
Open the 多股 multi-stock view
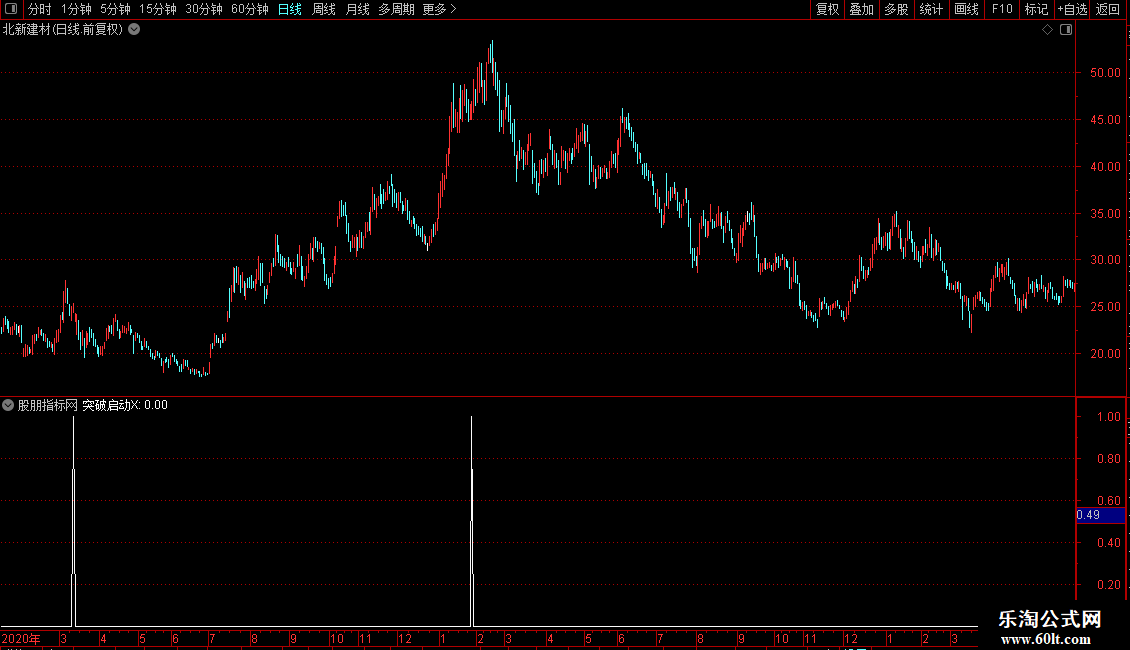point(896,9)
